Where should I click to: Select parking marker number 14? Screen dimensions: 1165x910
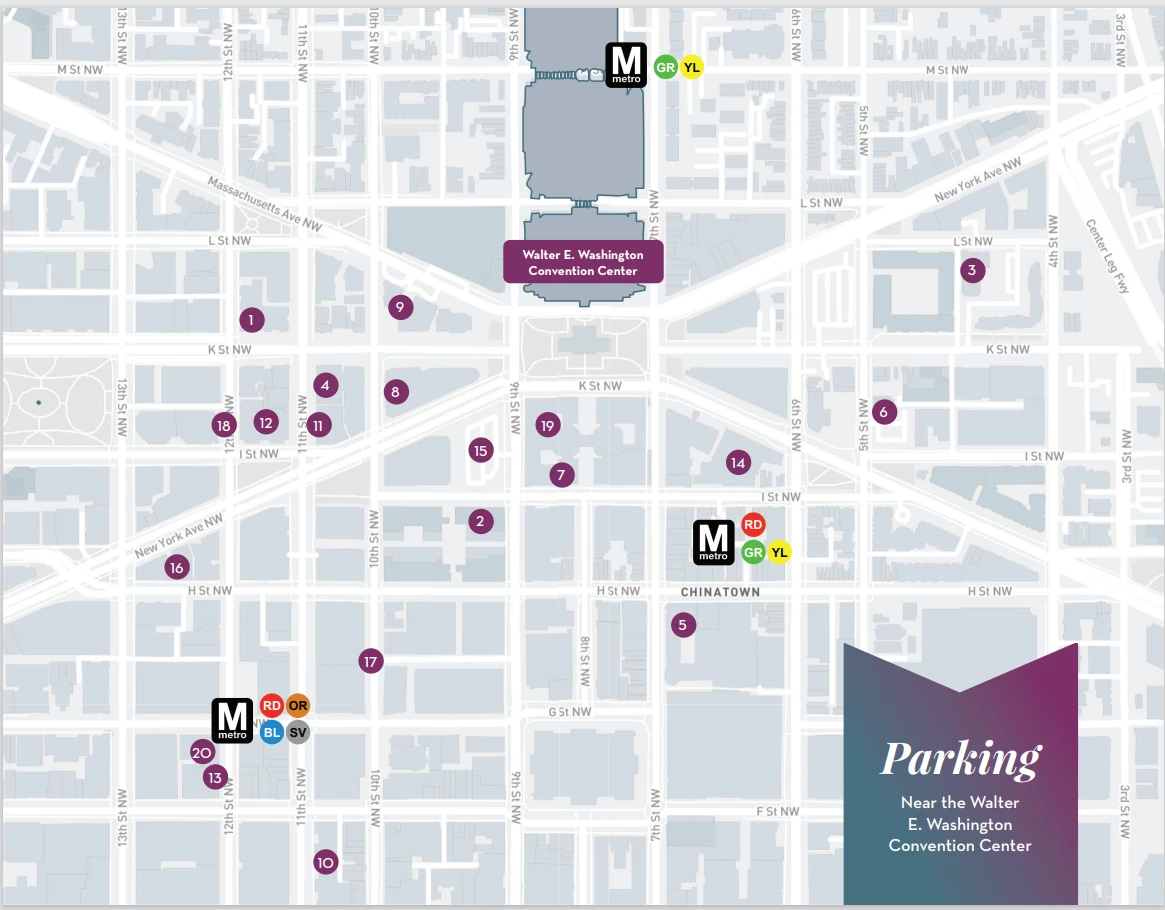[738, 462]
